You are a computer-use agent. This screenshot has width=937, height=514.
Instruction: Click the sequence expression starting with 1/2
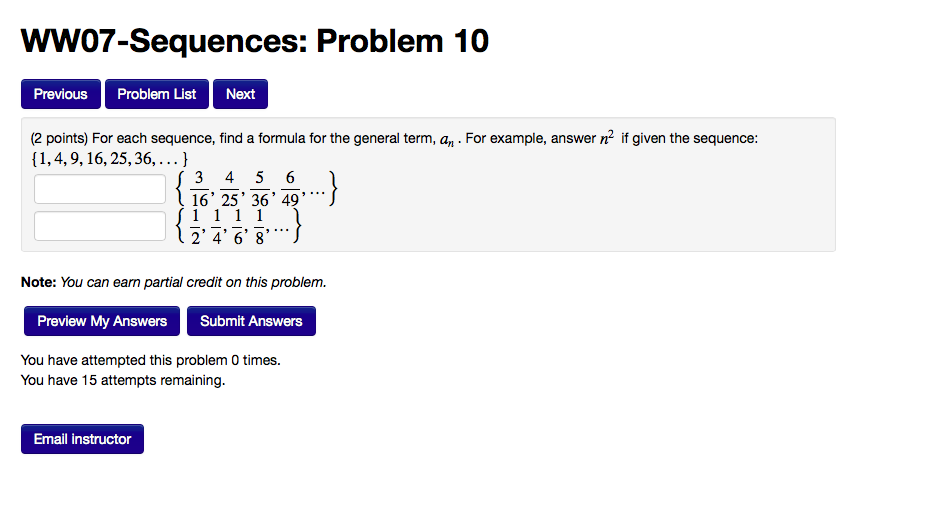click(237, 225)
